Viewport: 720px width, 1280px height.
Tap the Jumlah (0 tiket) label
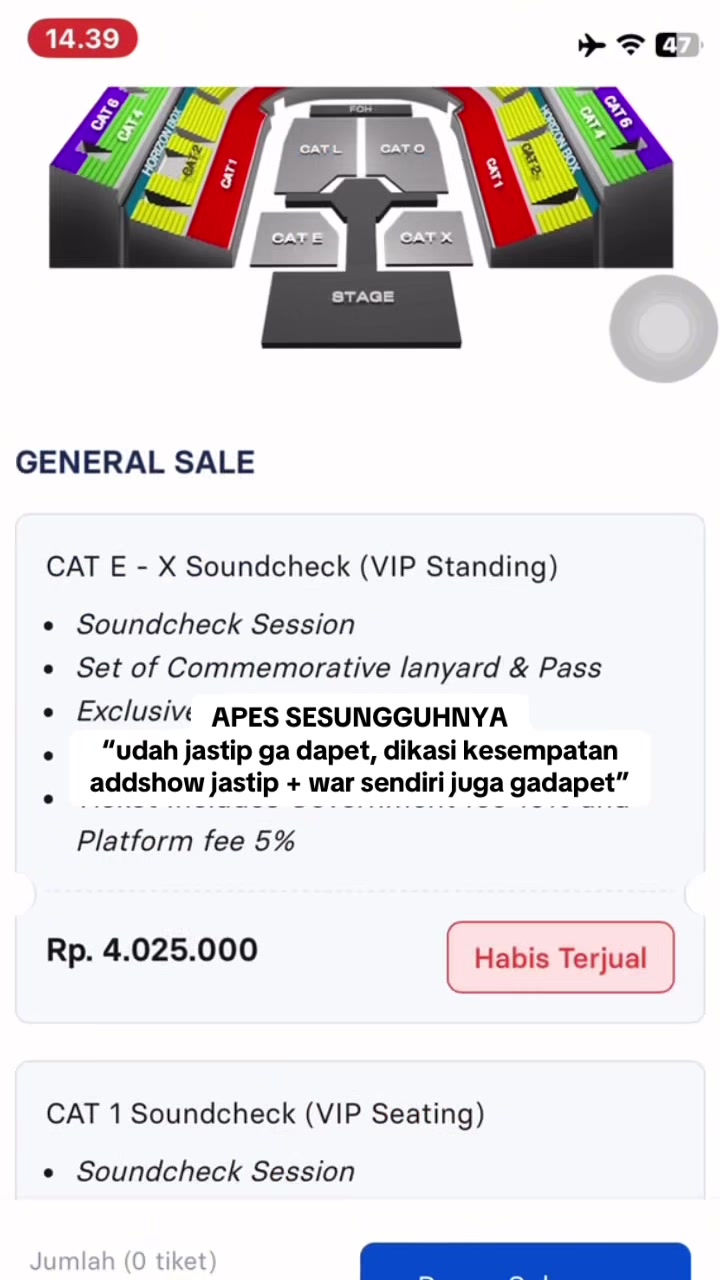pyautogui.click(x=123, y=1262)
